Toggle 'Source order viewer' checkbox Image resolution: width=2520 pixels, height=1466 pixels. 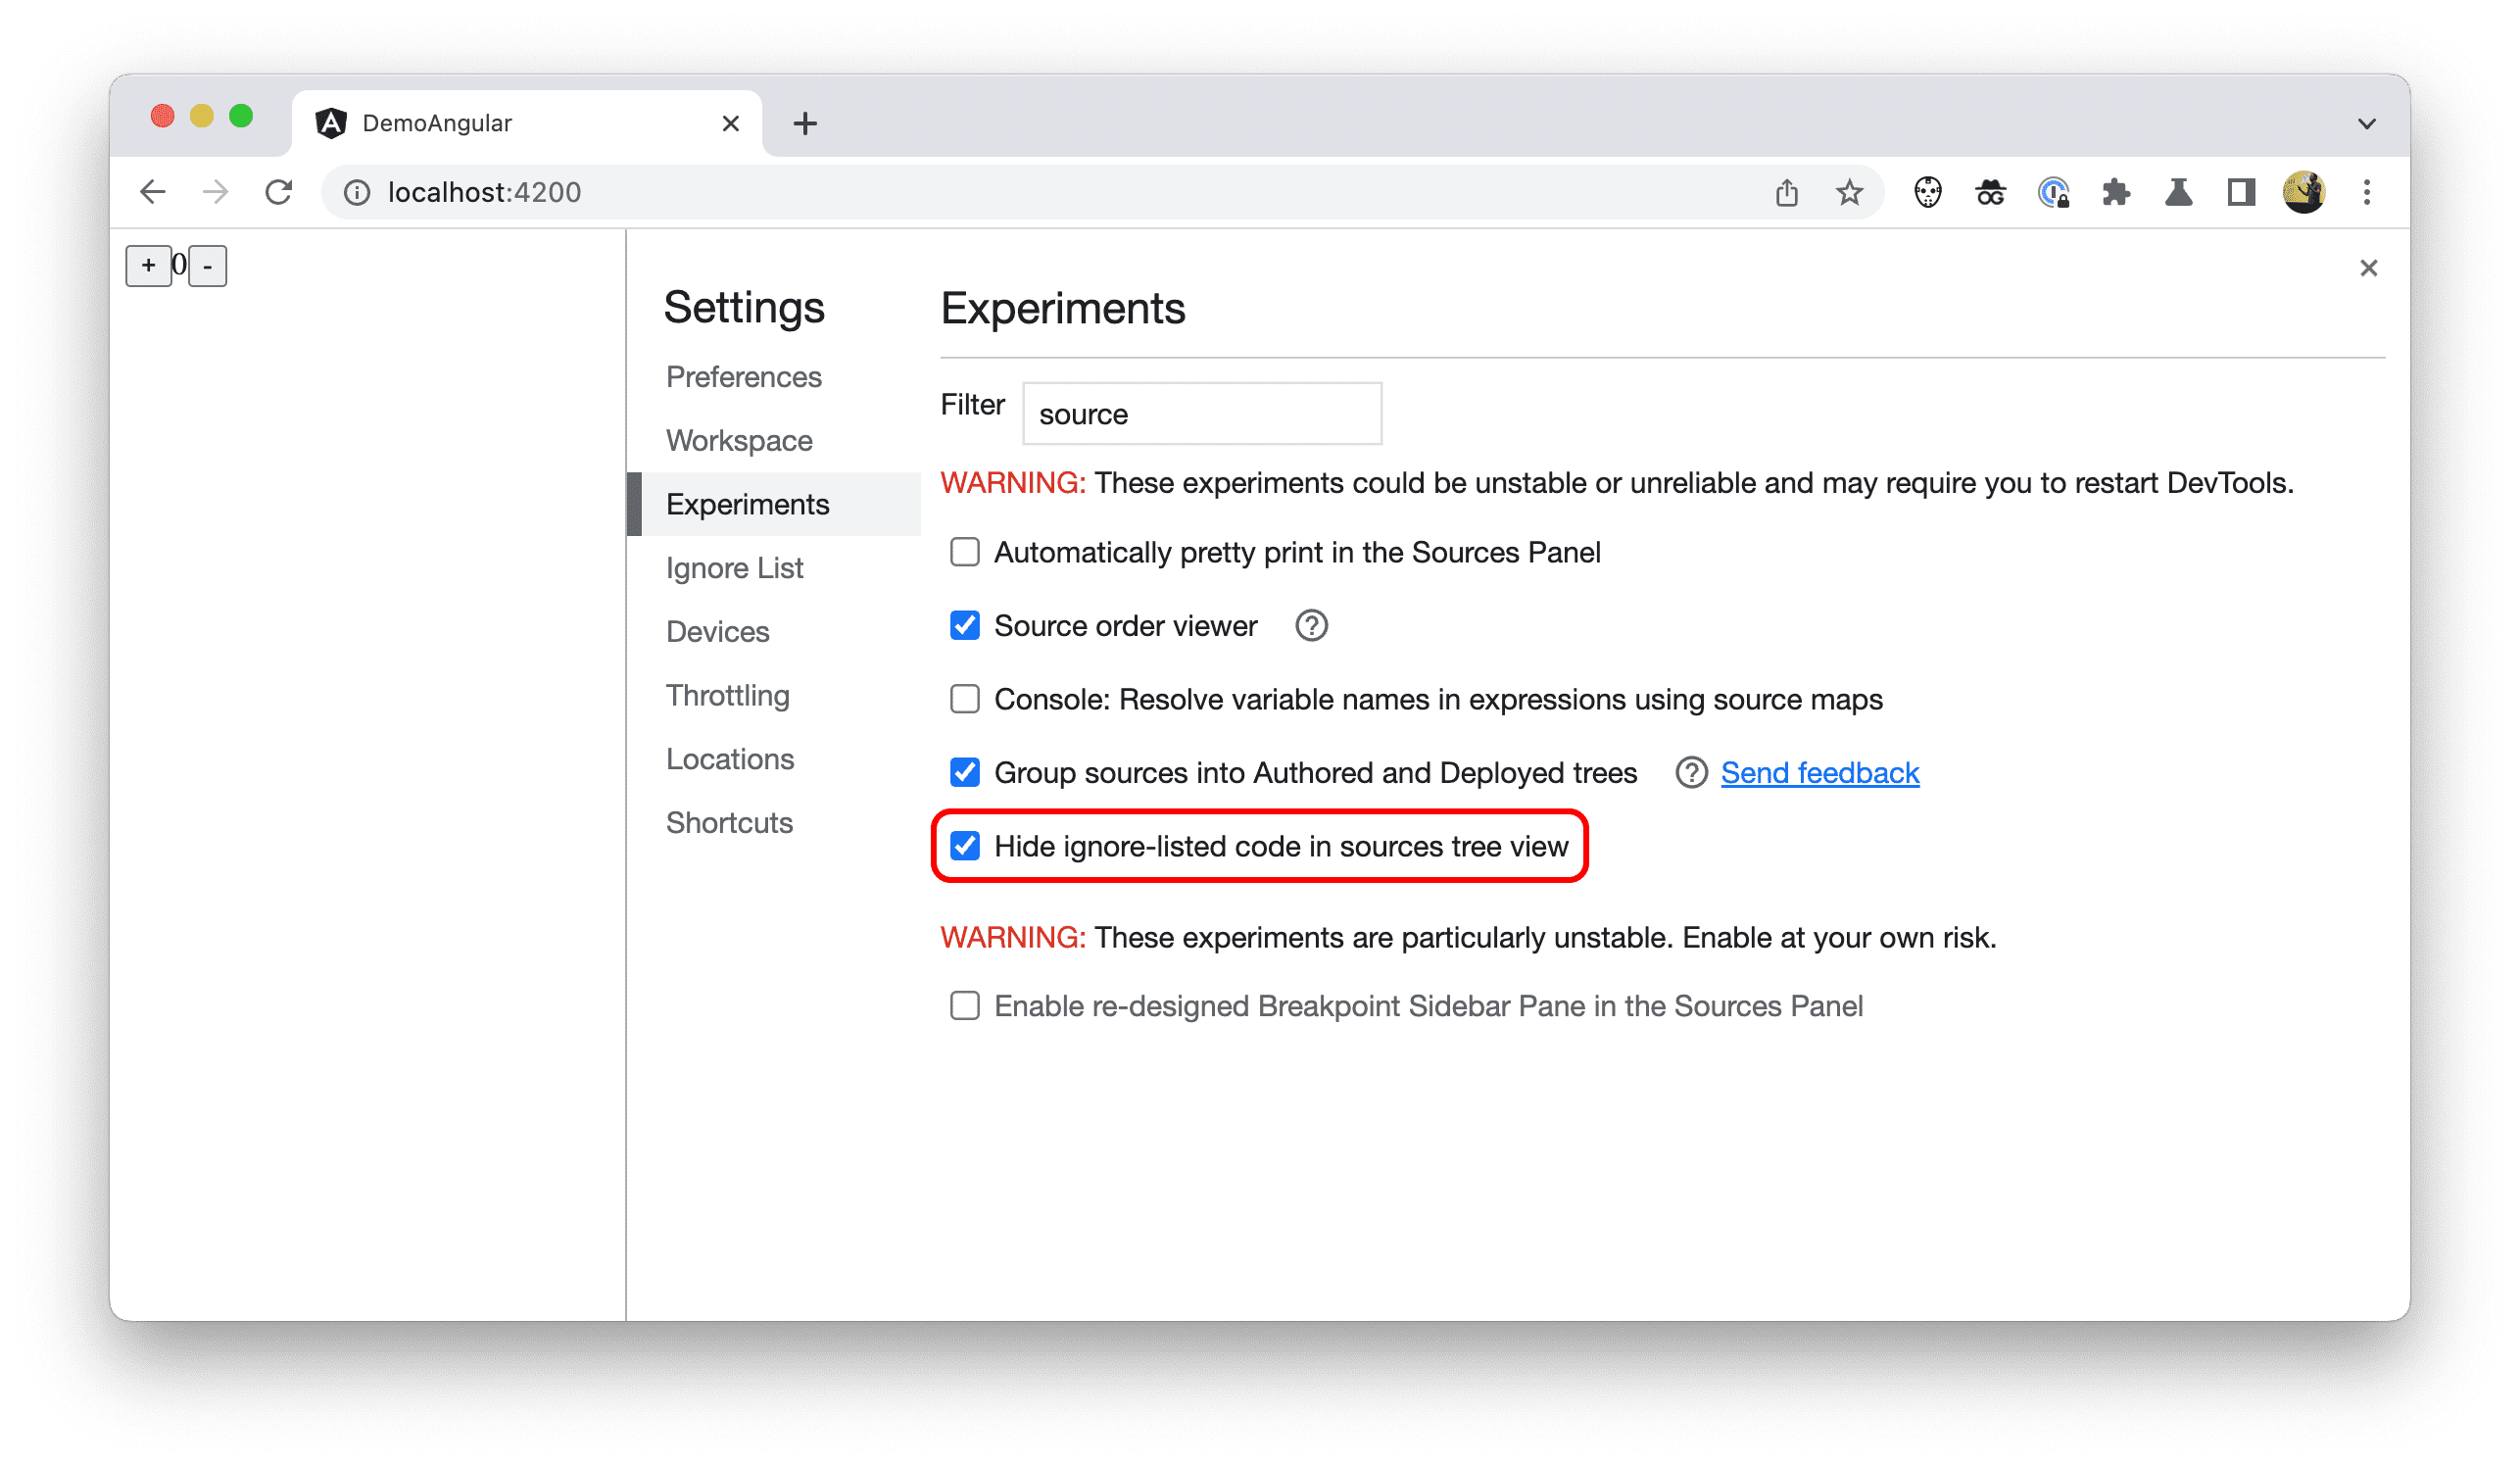(x=964, y=626)
